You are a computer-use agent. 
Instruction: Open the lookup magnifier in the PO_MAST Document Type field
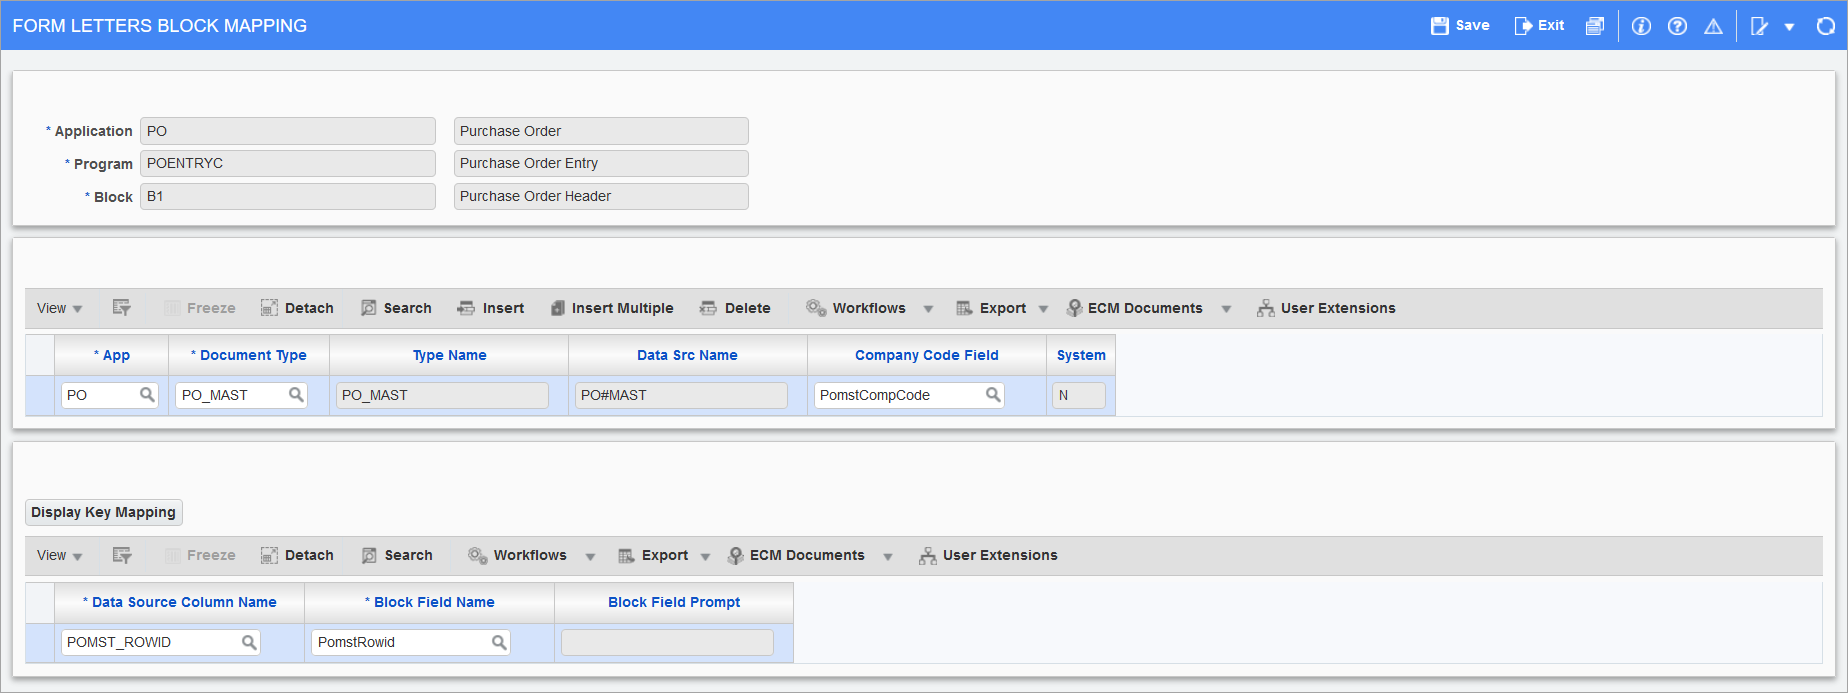(x=296, y=395)
